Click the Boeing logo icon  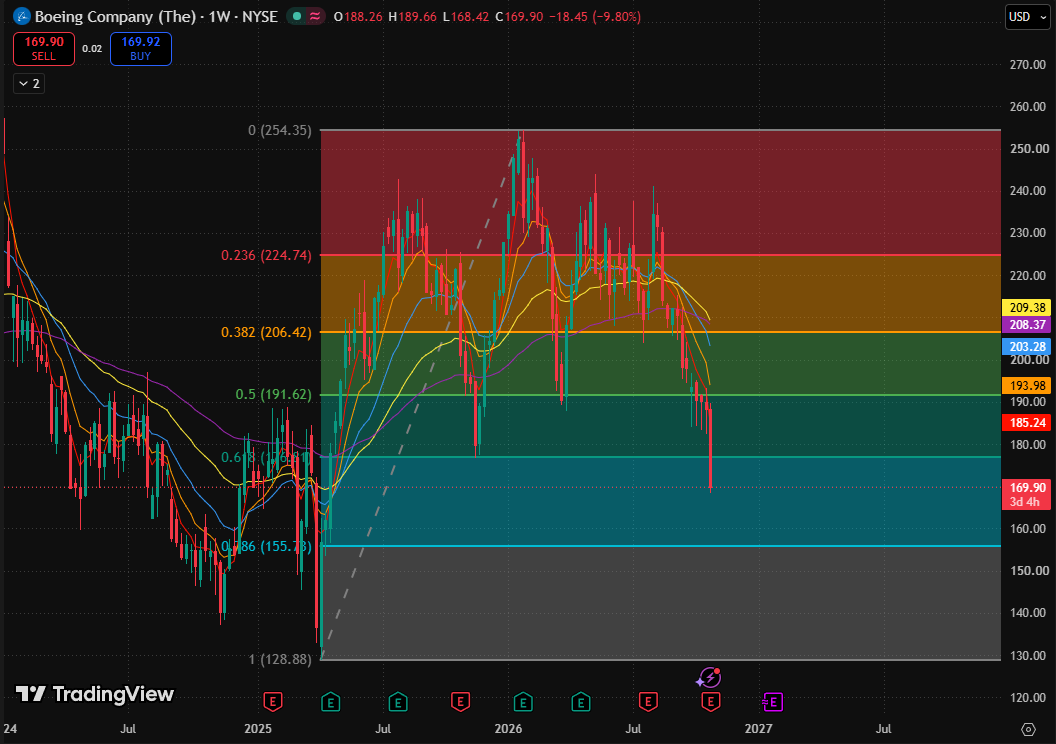pos(22,16)
